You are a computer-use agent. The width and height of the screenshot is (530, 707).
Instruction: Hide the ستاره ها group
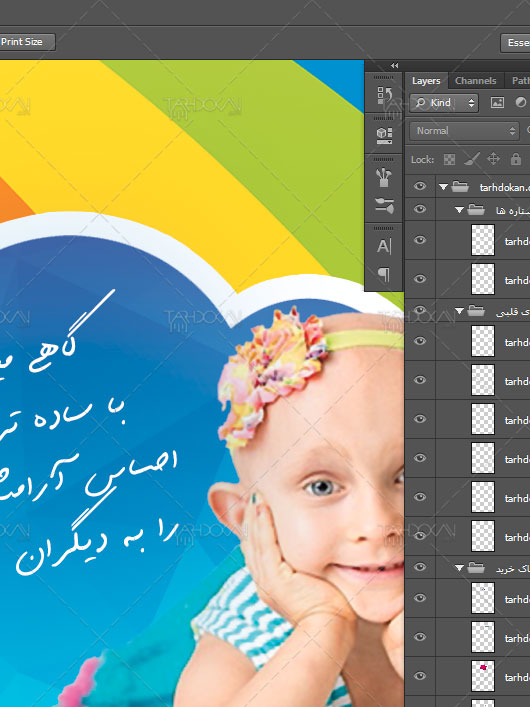(420, 209)
